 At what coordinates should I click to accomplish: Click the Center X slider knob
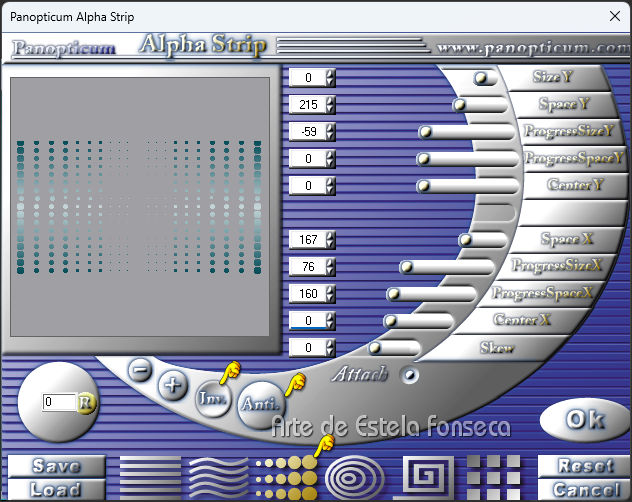(x=390, y=321)
